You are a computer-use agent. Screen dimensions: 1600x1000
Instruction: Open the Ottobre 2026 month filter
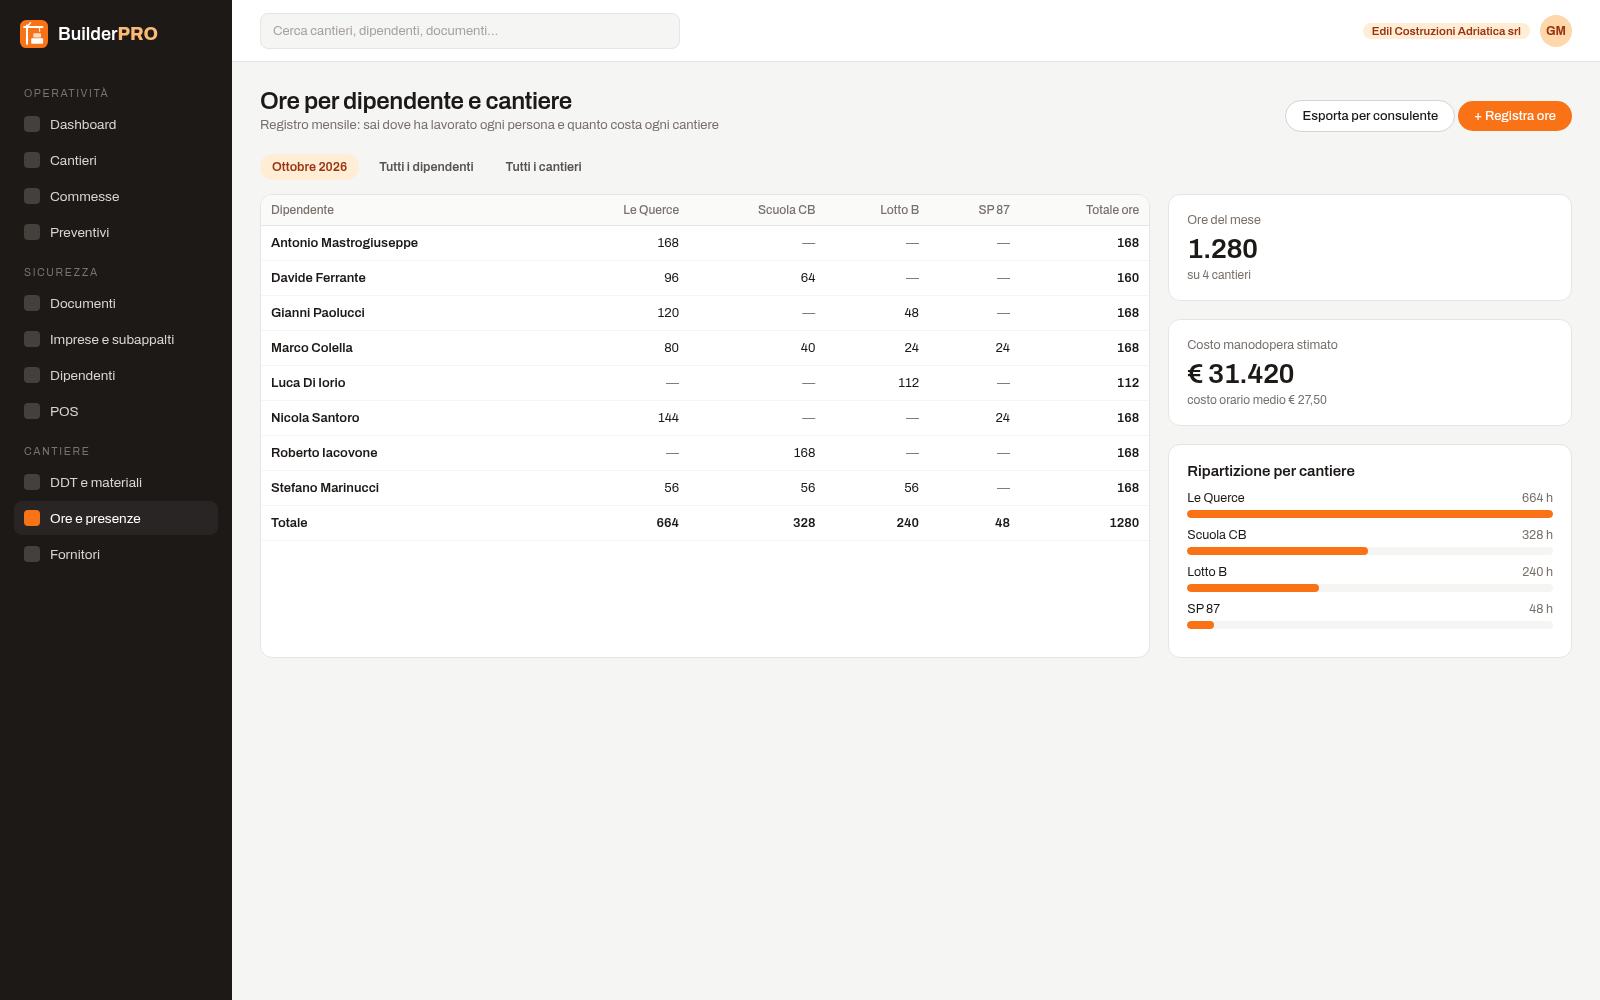point(309,167)
